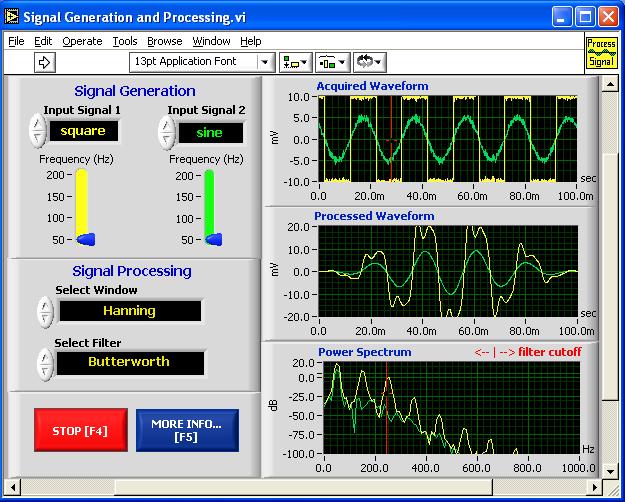Click the vertical scrollbar up arrow

click(x=610, y=84)
